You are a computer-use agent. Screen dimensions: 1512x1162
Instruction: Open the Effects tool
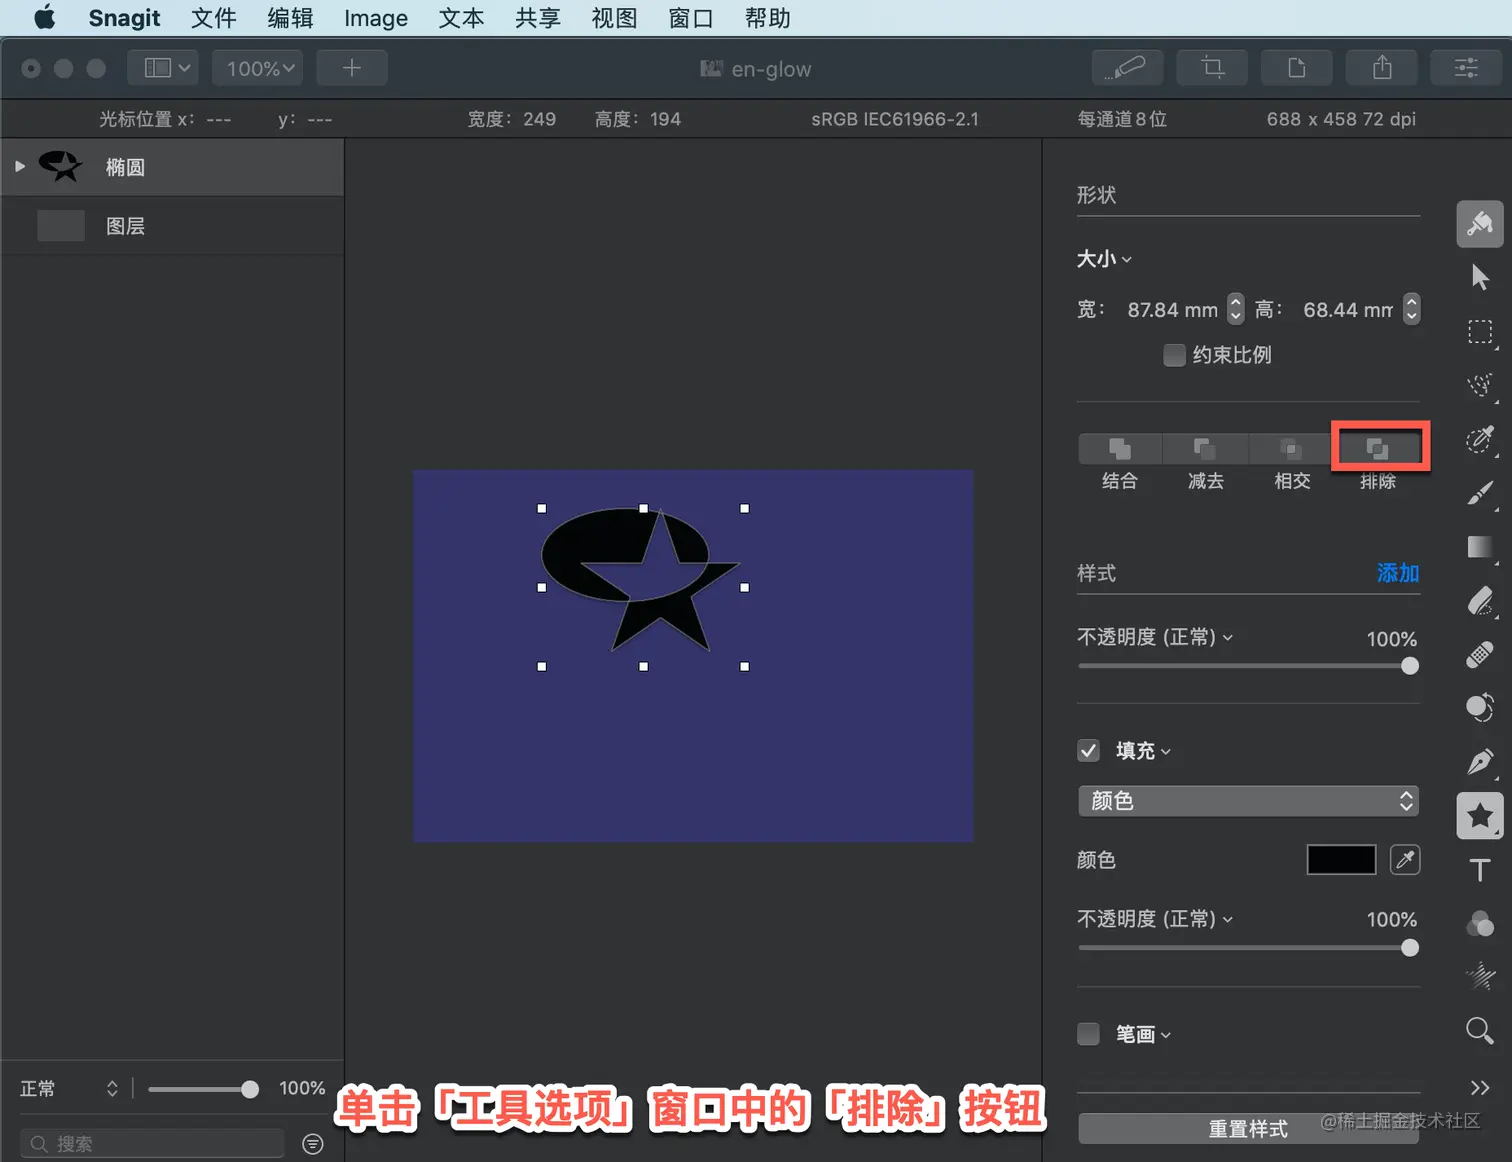click(x=1480, y=976)
